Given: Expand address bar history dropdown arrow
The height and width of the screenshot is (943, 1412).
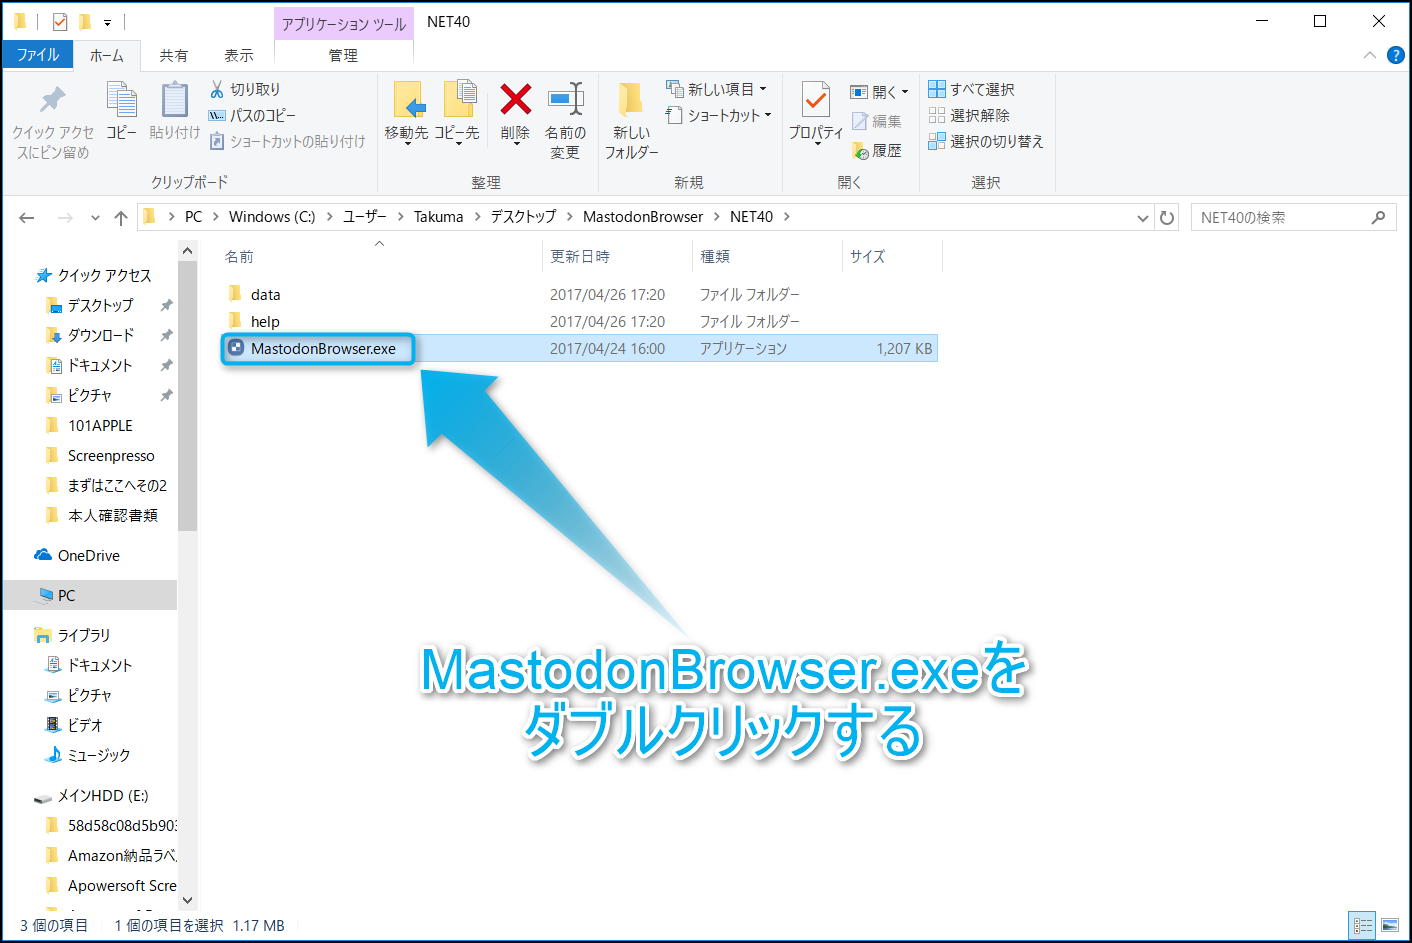Looking at the screenshot, I should 1143,217.
